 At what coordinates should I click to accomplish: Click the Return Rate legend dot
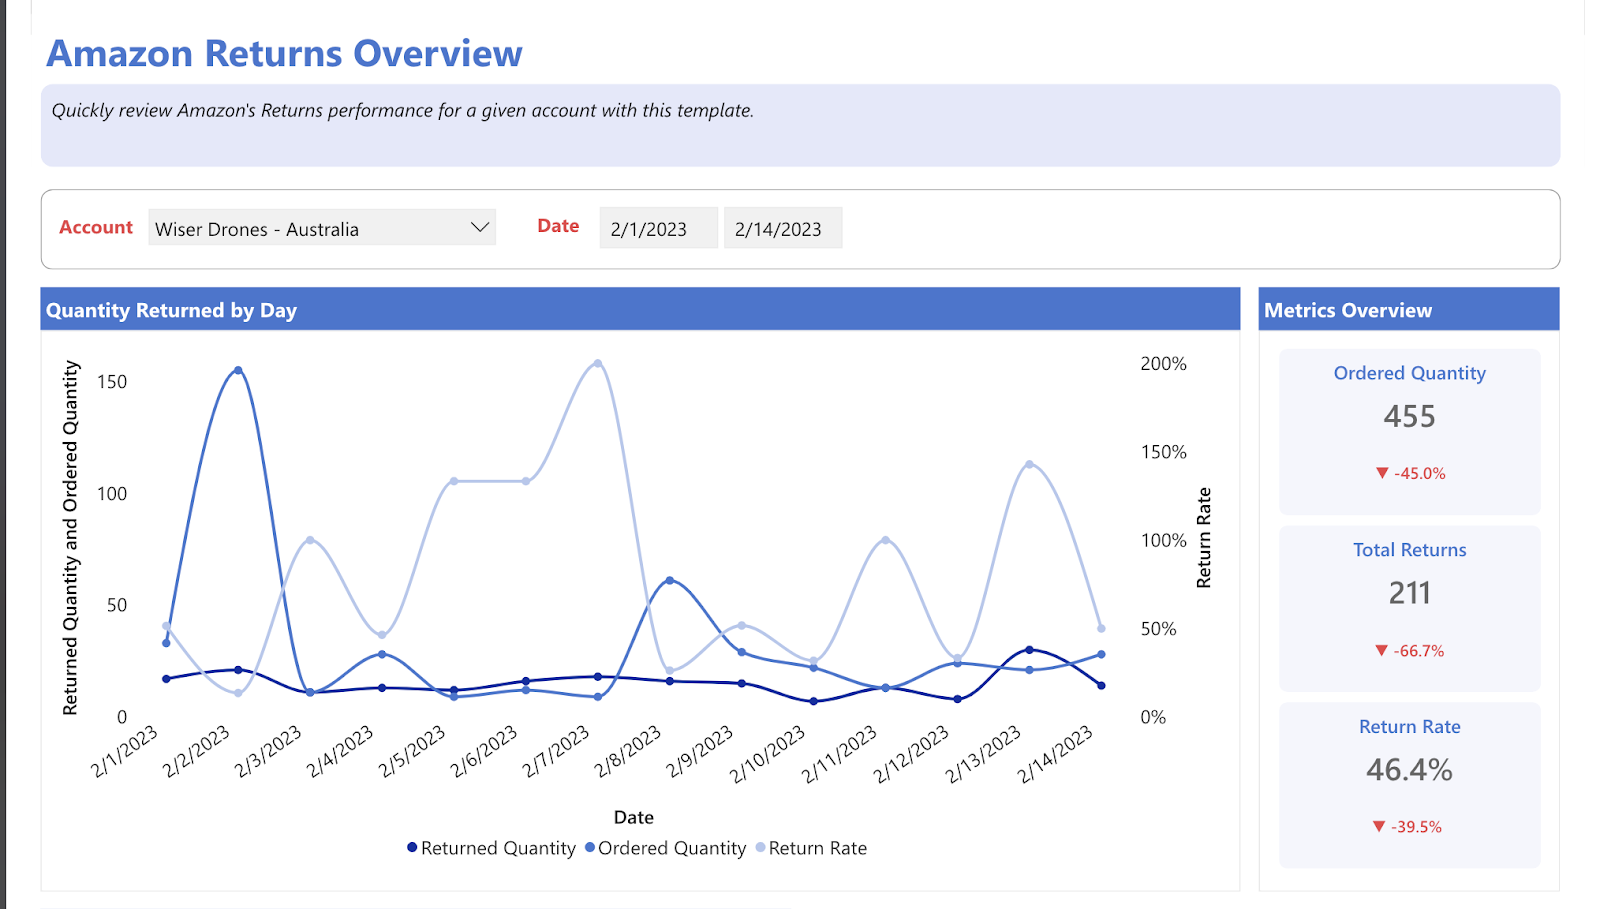[x=761, y=848]
